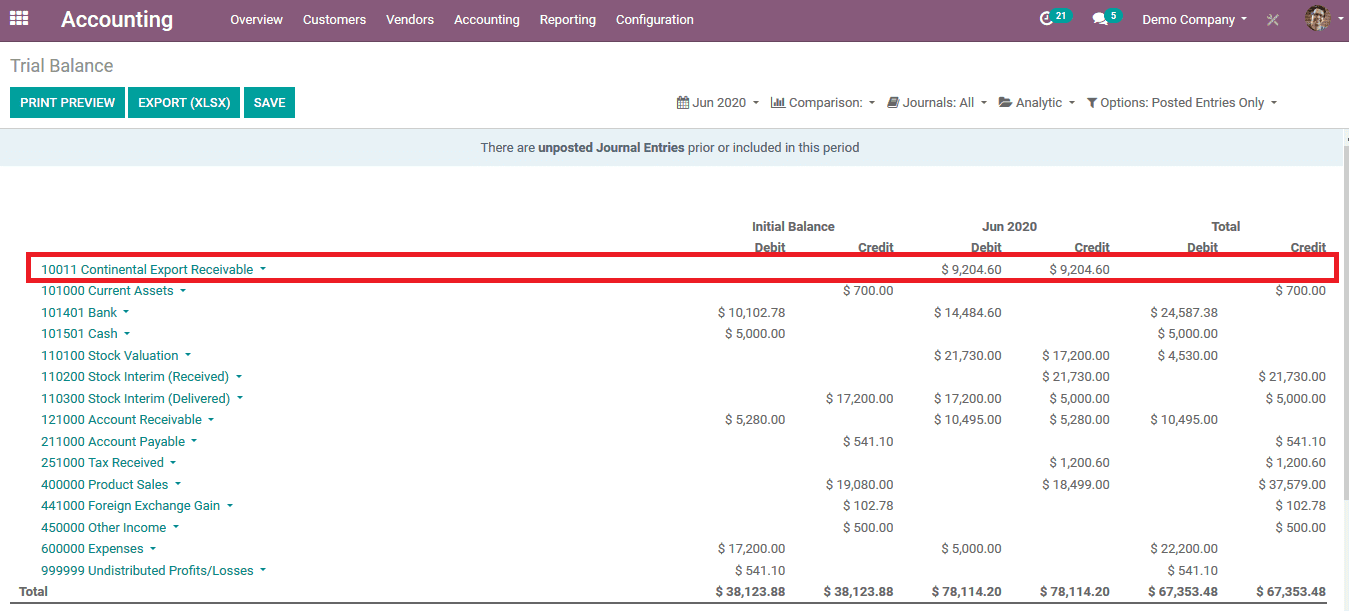
Task: Open the Reporting menu
Action: (567, 19)
